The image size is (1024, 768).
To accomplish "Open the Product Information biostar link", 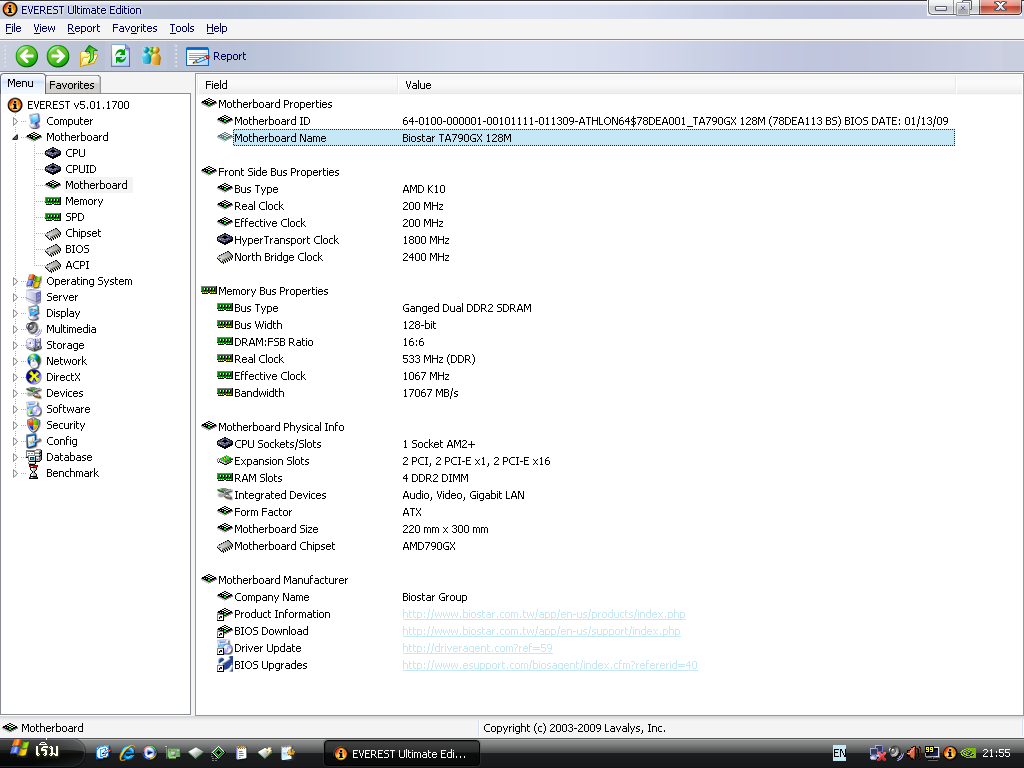I will pos(543,614).
